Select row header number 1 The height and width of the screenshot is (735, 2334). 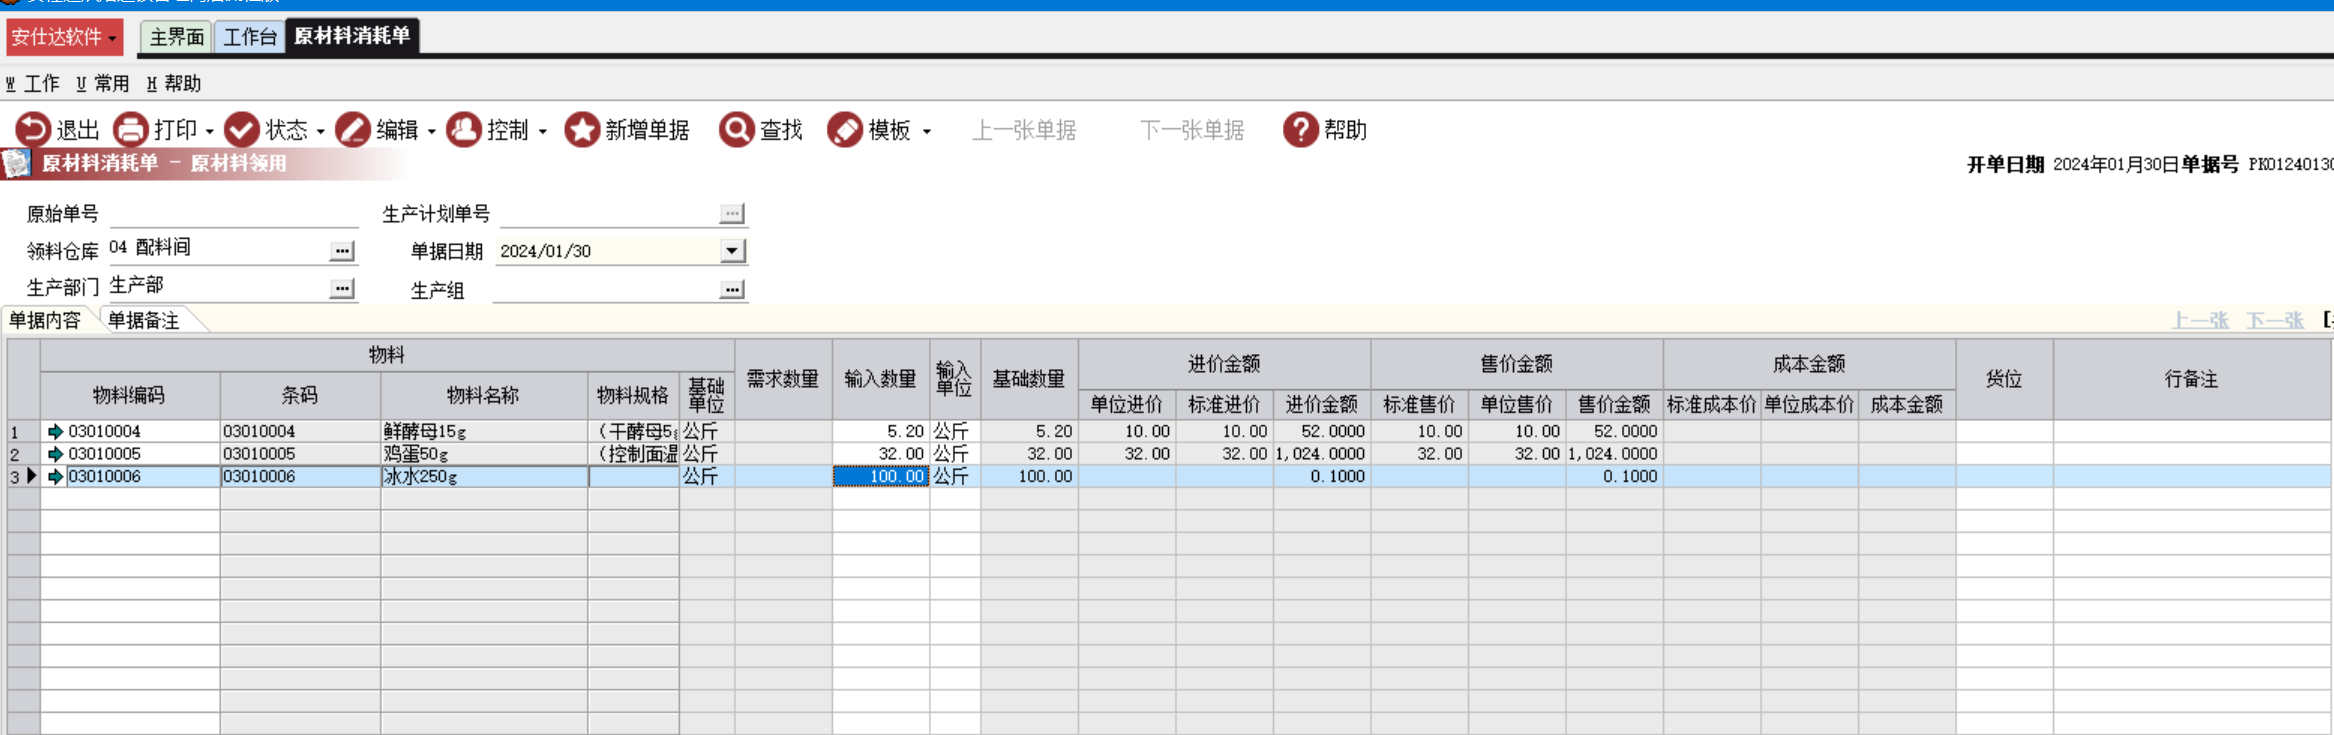[23, 432]
